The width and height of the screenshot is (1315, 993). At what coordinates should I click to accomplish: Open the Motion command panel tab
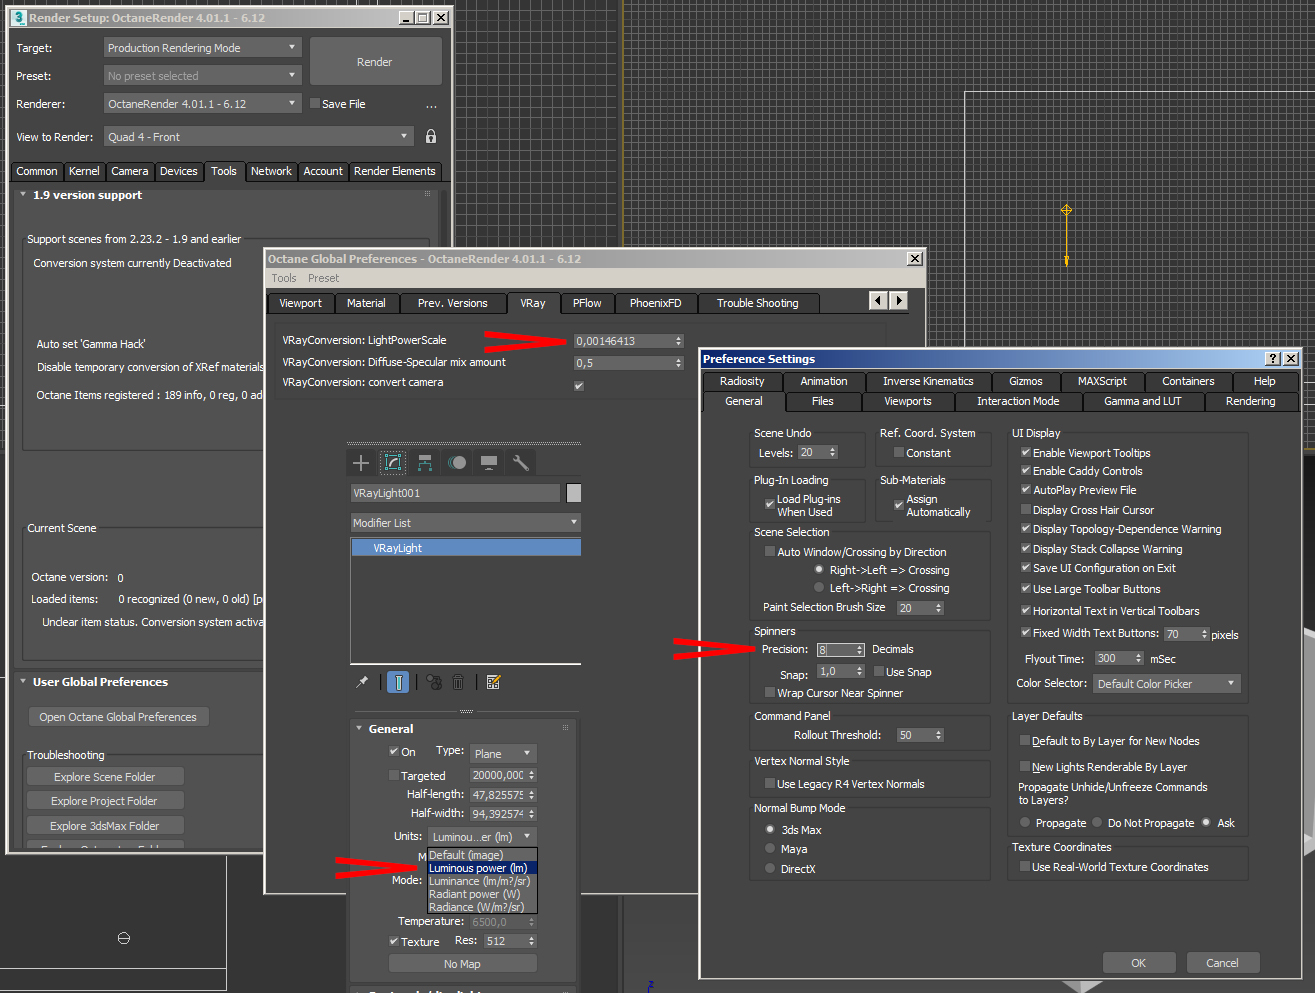point(457,462)
